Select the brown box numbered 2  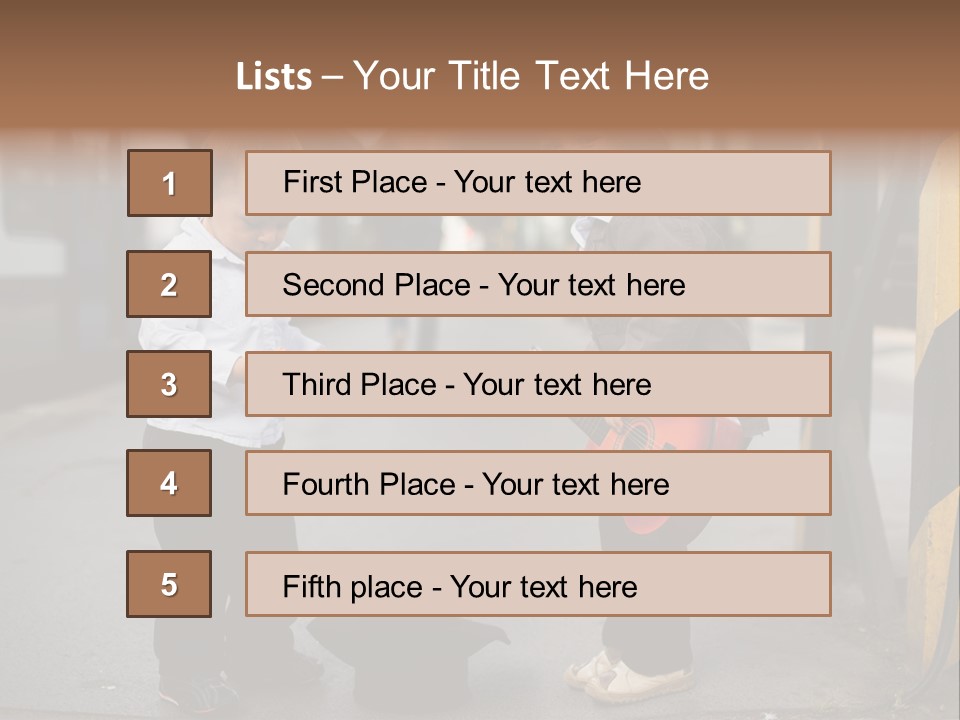(169, 284)
